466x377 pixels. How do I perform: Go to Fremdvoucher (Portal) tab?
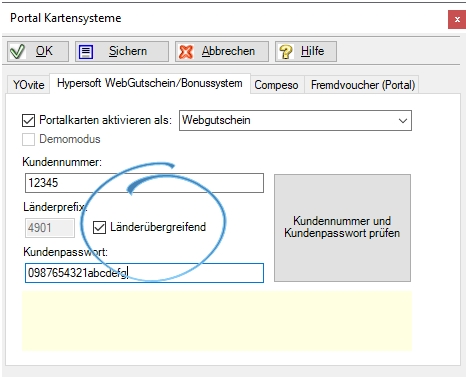point(363,85)
